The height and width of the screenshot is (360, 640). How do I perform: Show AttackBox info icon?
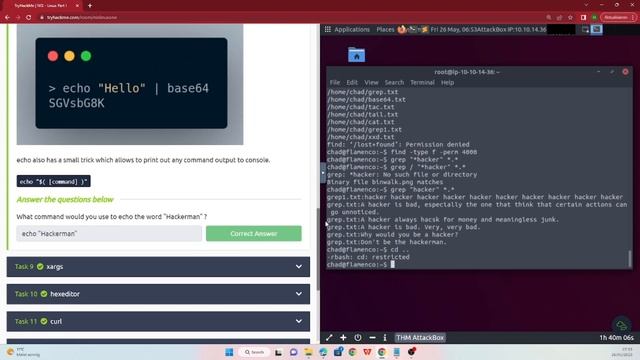[385, 338]
